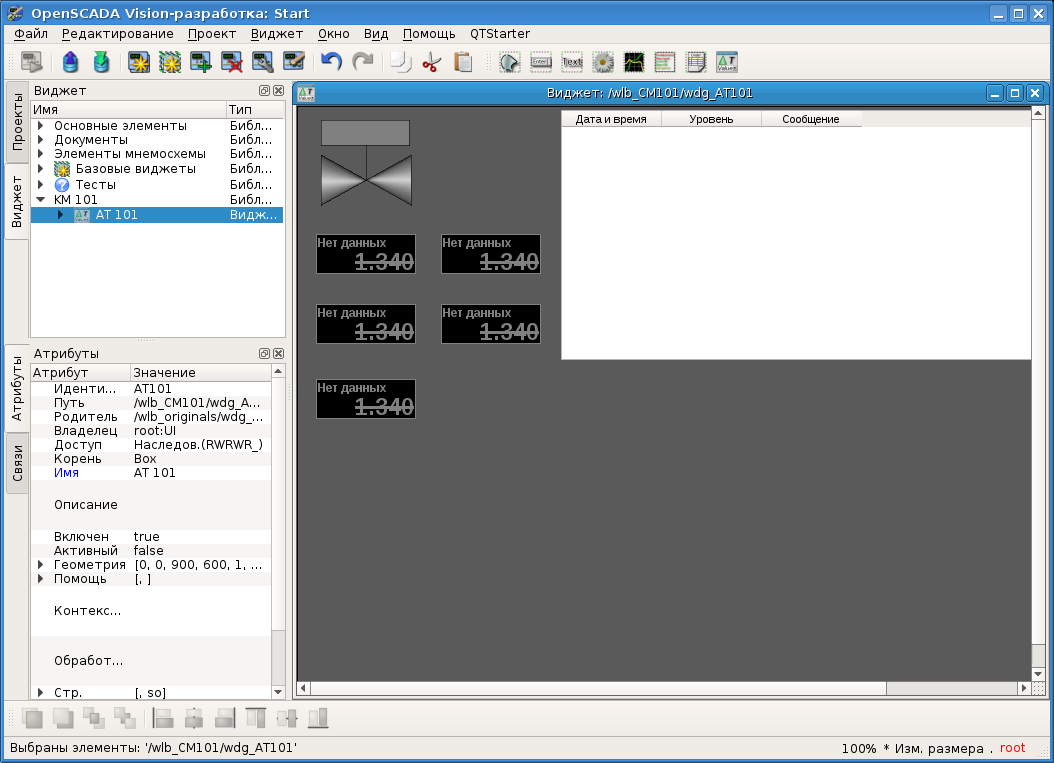Image resolution: width=1054 pixels, height=763 pixels.
Task: Click the undo arrow in toolbar
Action: coord(331,62)
